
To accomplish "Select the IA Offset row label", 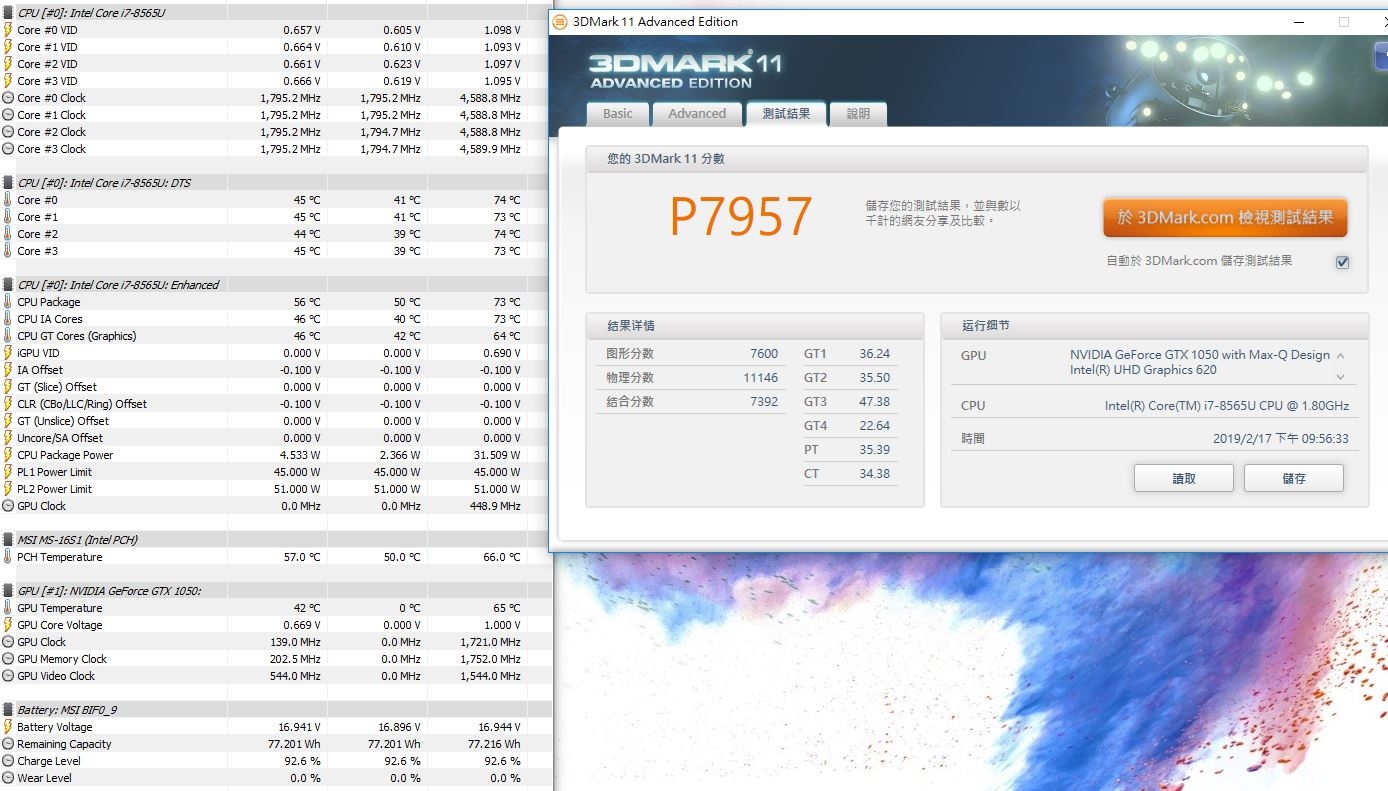I will click(x=40, y=370).
